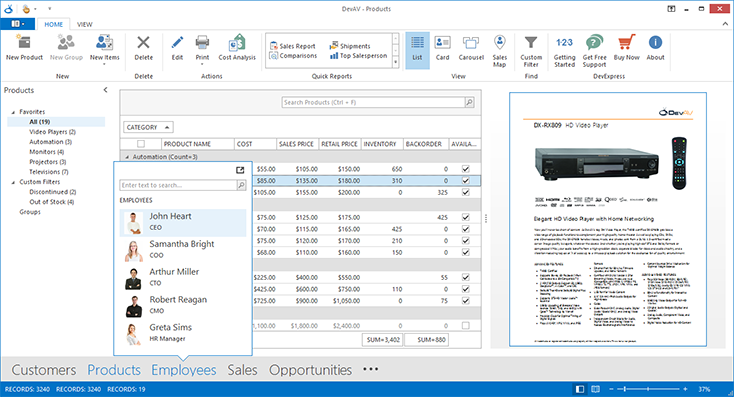Collapse the ribbon with the chevron

click(x=726, y=24)
